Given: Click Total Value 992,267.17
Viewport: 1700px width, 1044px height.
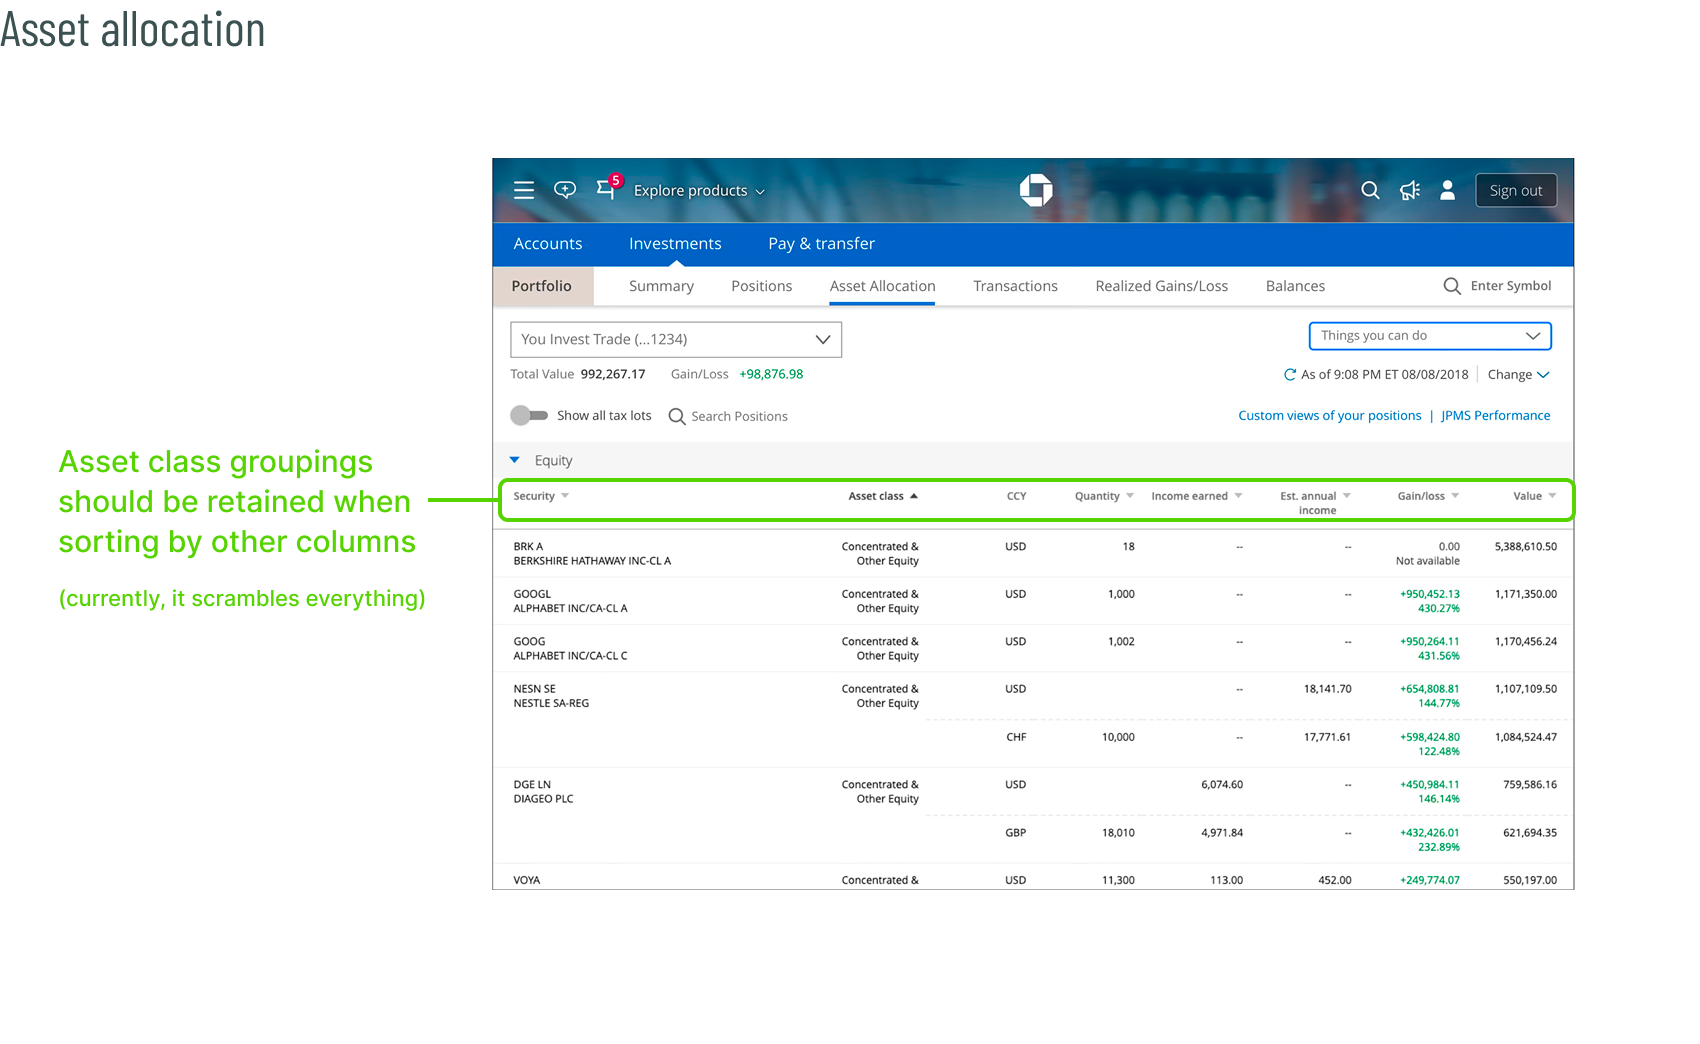Looking at the screenshot, I should tap(613, 374).
